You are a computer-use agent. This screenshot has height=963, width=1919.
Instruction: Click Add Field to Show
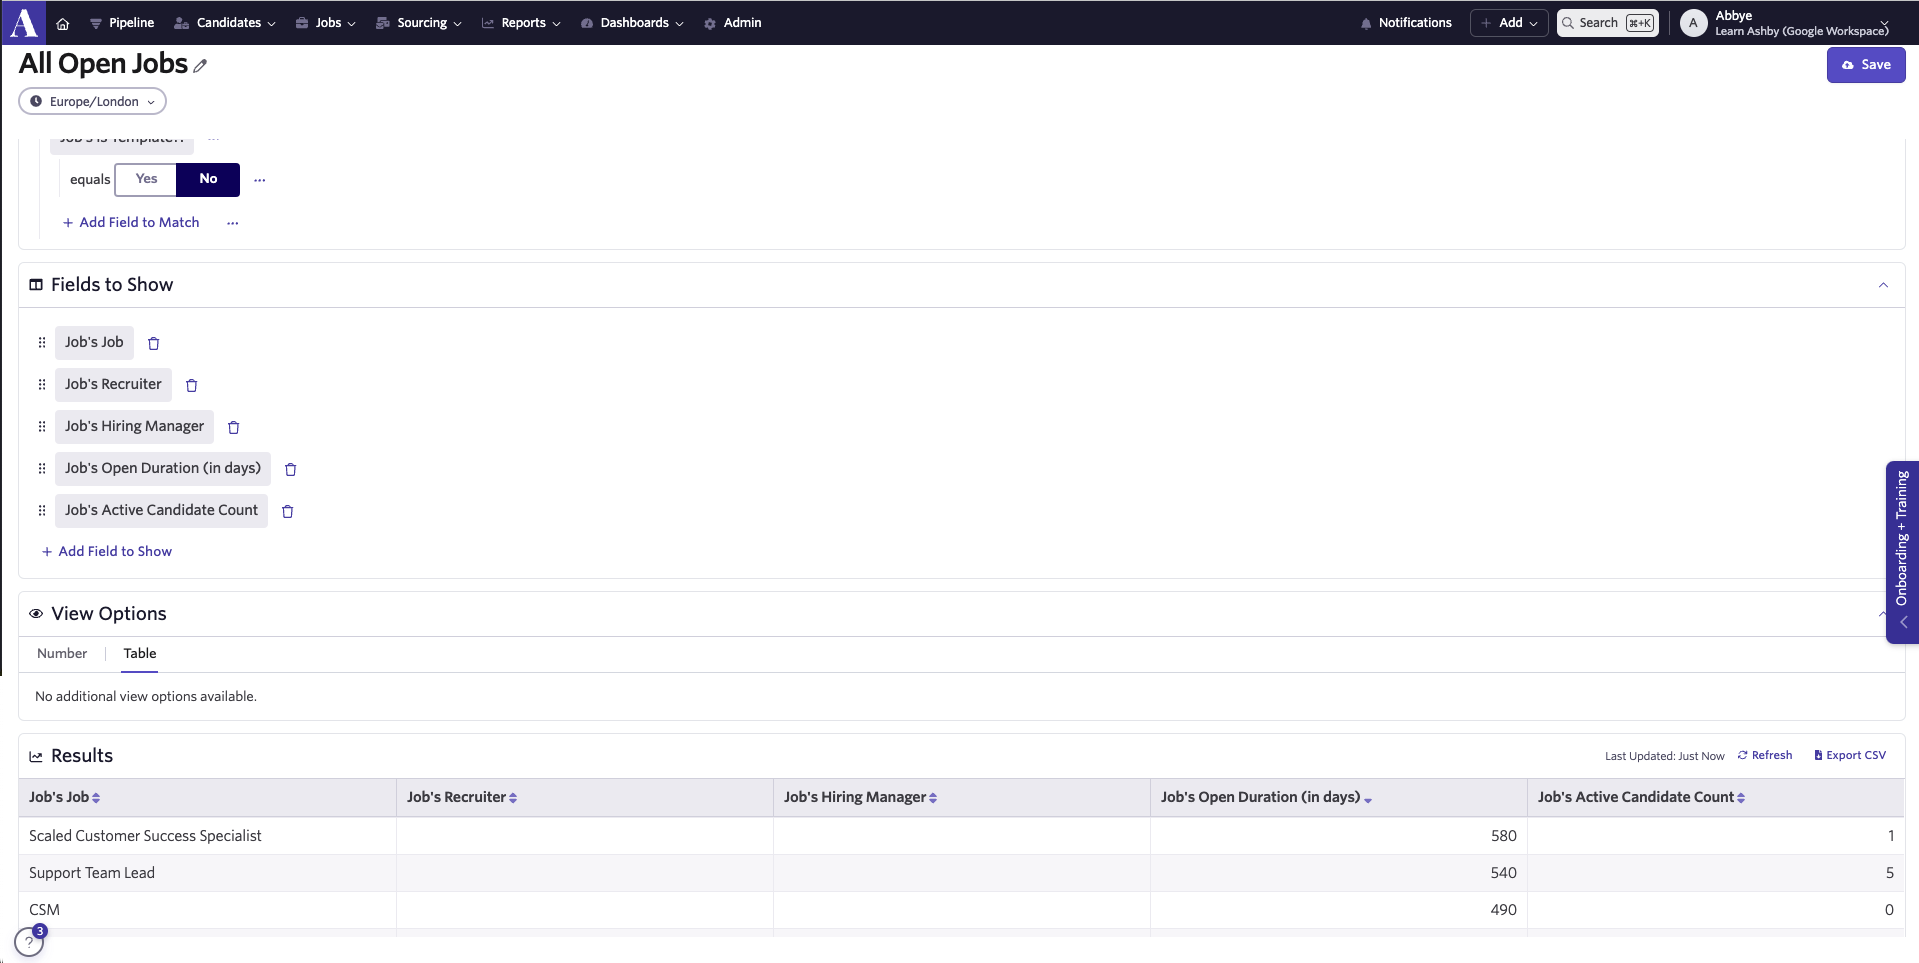(x=107, y=552)
